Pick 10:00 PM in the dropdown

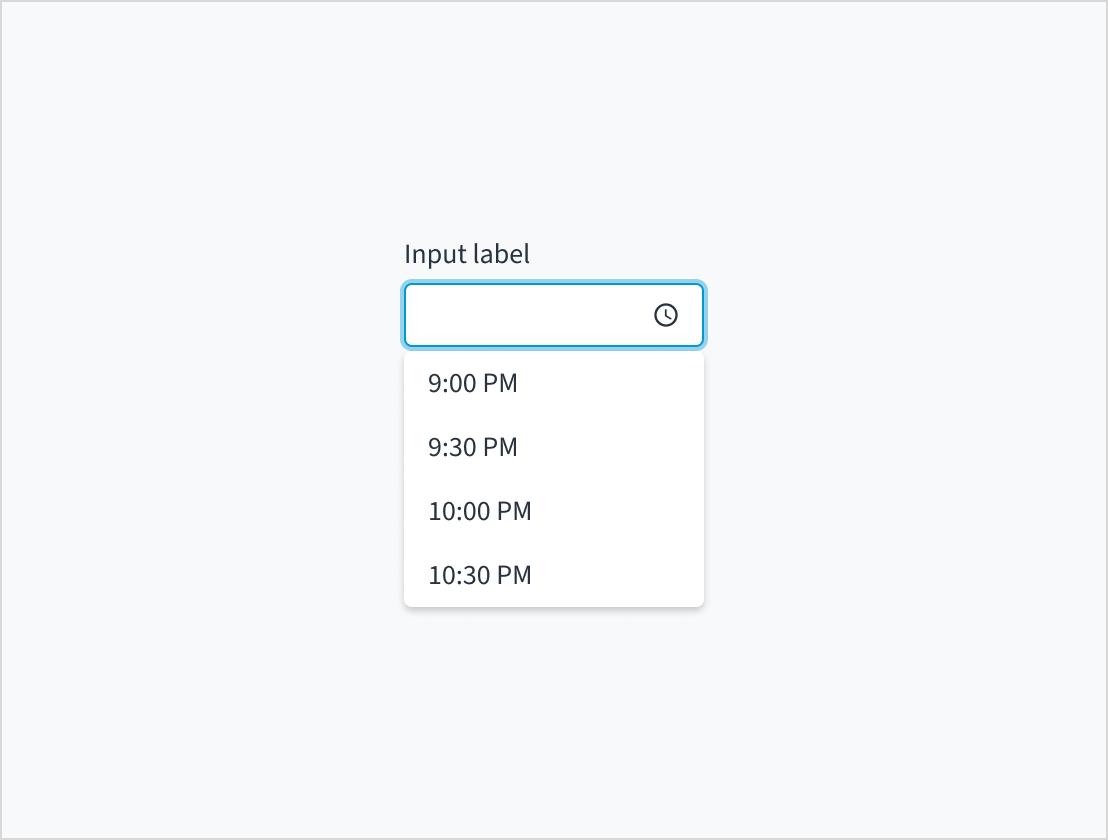pos(480,512)
